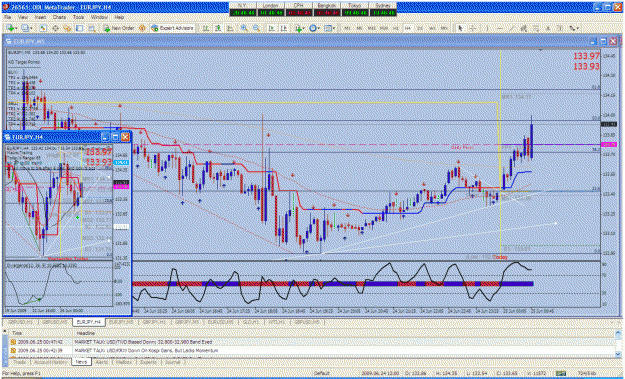Image resolution: width=625 pixels, height=379 pixels.
Task: Select the Text Label tool icon
Action: (560, 28)
